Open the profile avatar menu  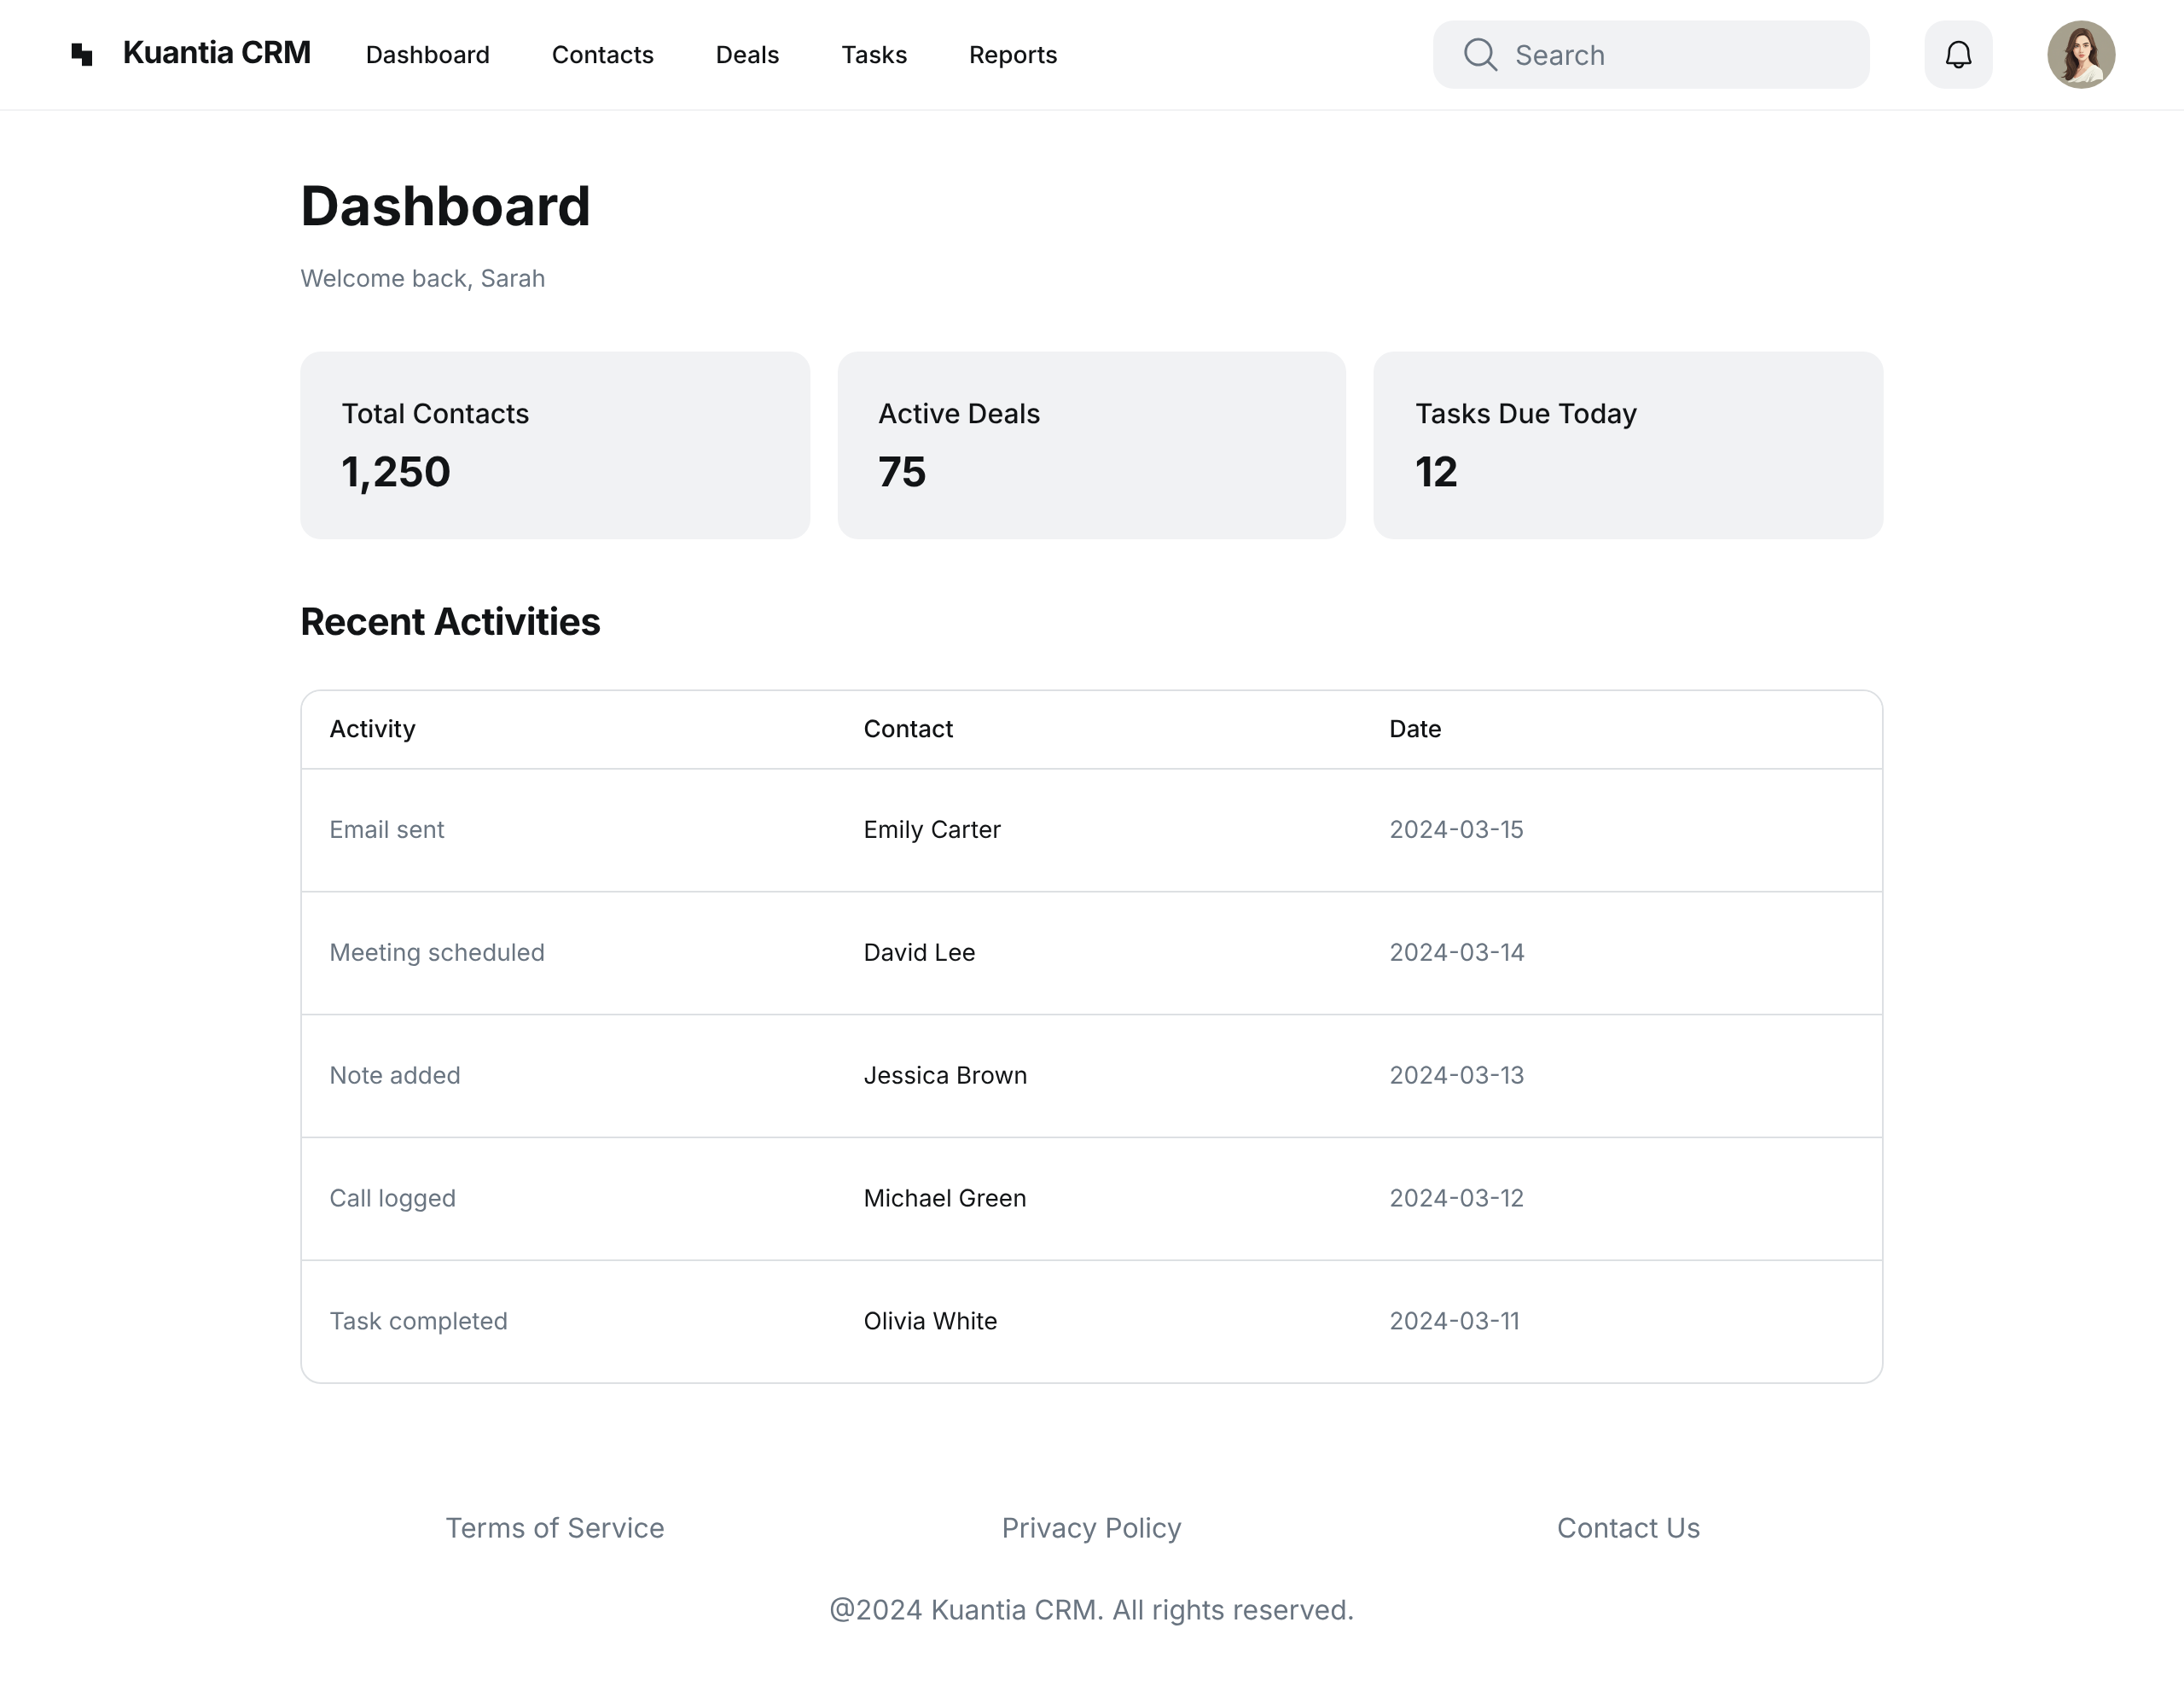point(2081,55)
